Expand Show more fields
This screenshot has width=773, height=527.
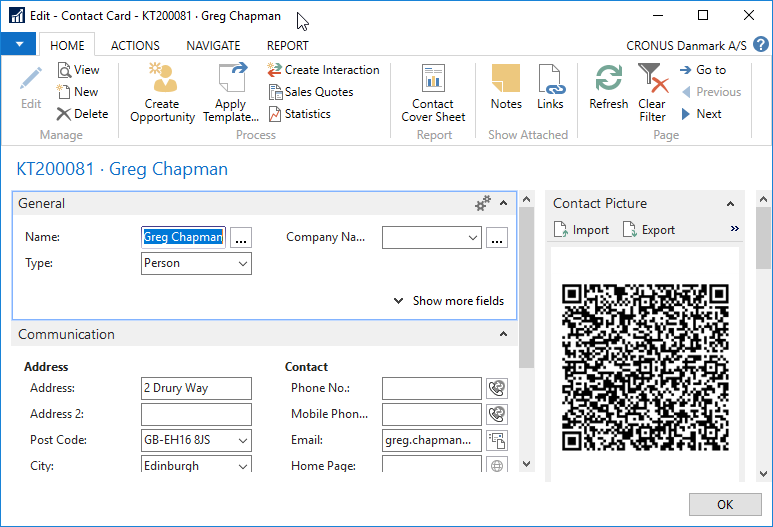[449, 301]
